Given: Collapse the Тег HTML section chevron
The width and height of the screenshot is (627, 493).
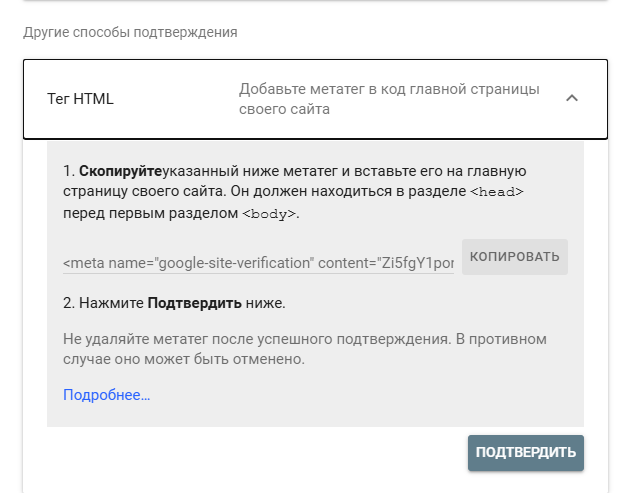Looking at the screenshot, I should [x=572, y=98].
